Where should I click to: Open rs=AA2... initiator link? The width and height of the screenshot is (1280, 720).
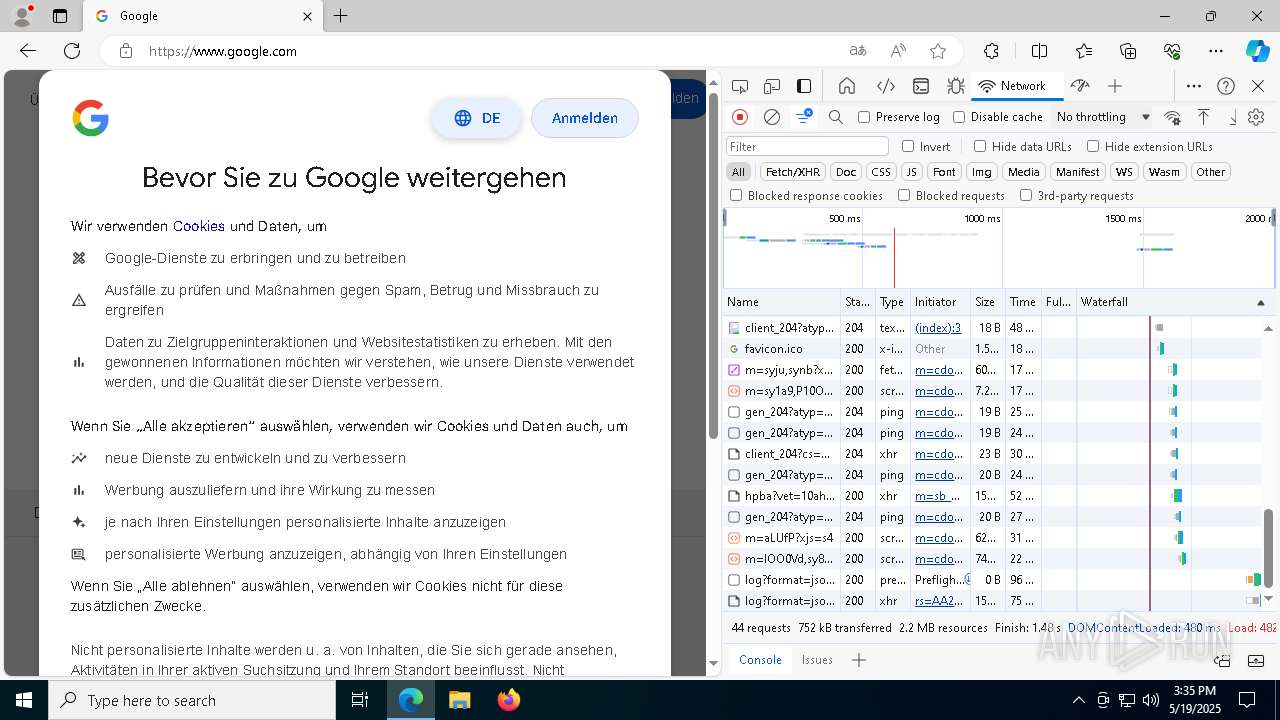(x=939, y=601)
